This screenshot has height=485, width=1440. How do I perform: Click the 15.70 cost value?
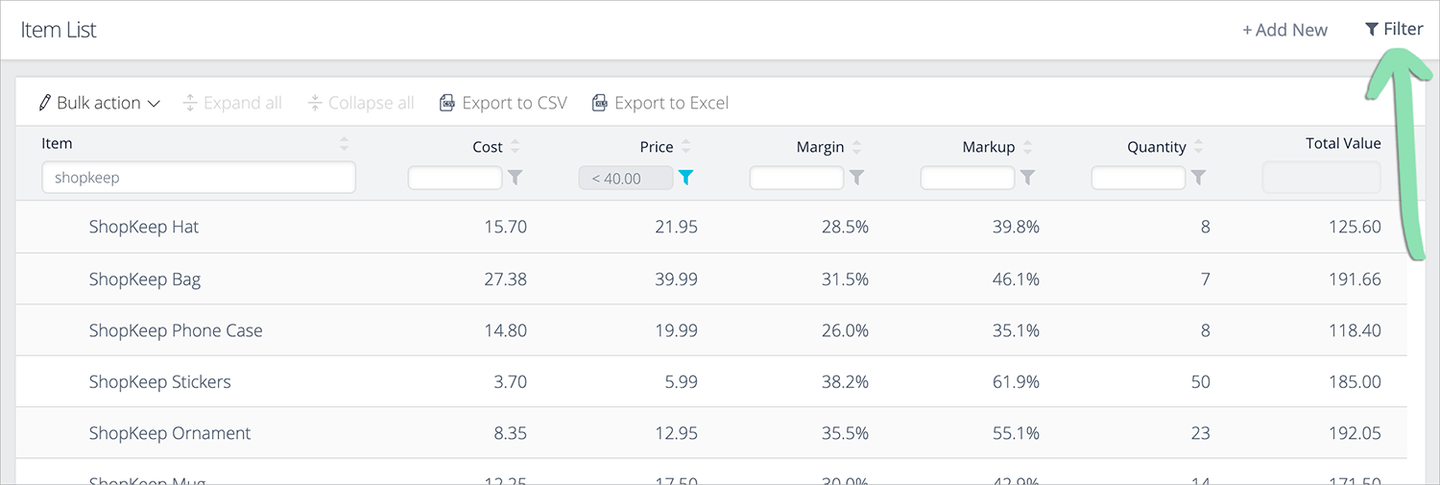tap(505, 227)
